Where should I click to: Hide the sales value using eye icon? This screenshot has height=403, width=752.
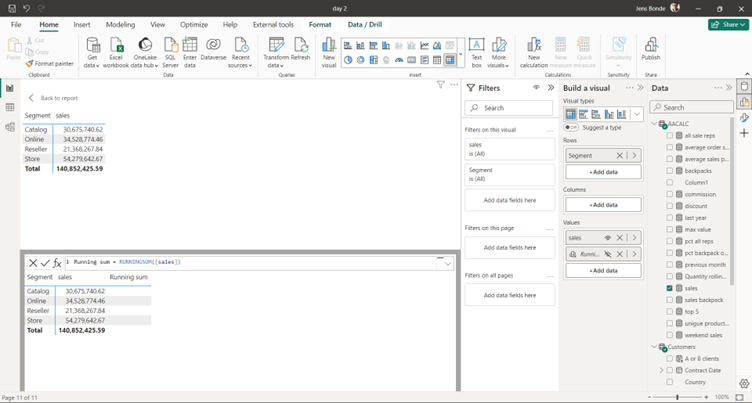click(608, 238)
